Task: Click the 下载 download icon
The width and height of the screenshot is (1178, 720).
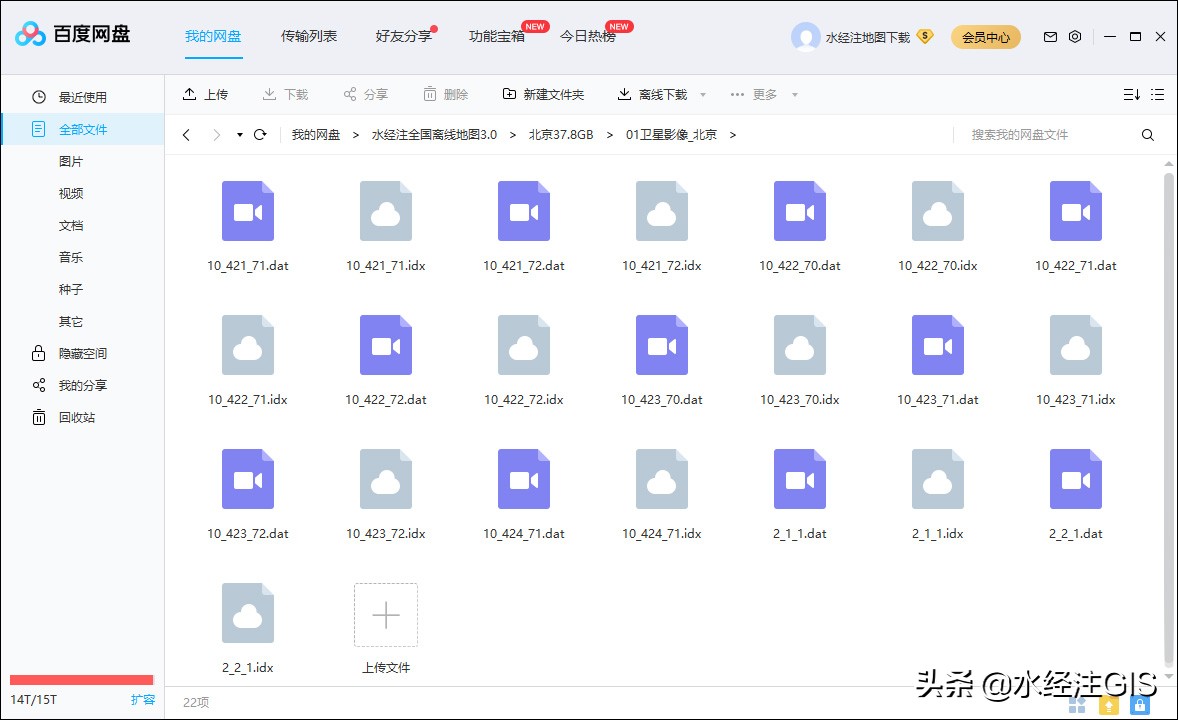Action: (268, 94)
